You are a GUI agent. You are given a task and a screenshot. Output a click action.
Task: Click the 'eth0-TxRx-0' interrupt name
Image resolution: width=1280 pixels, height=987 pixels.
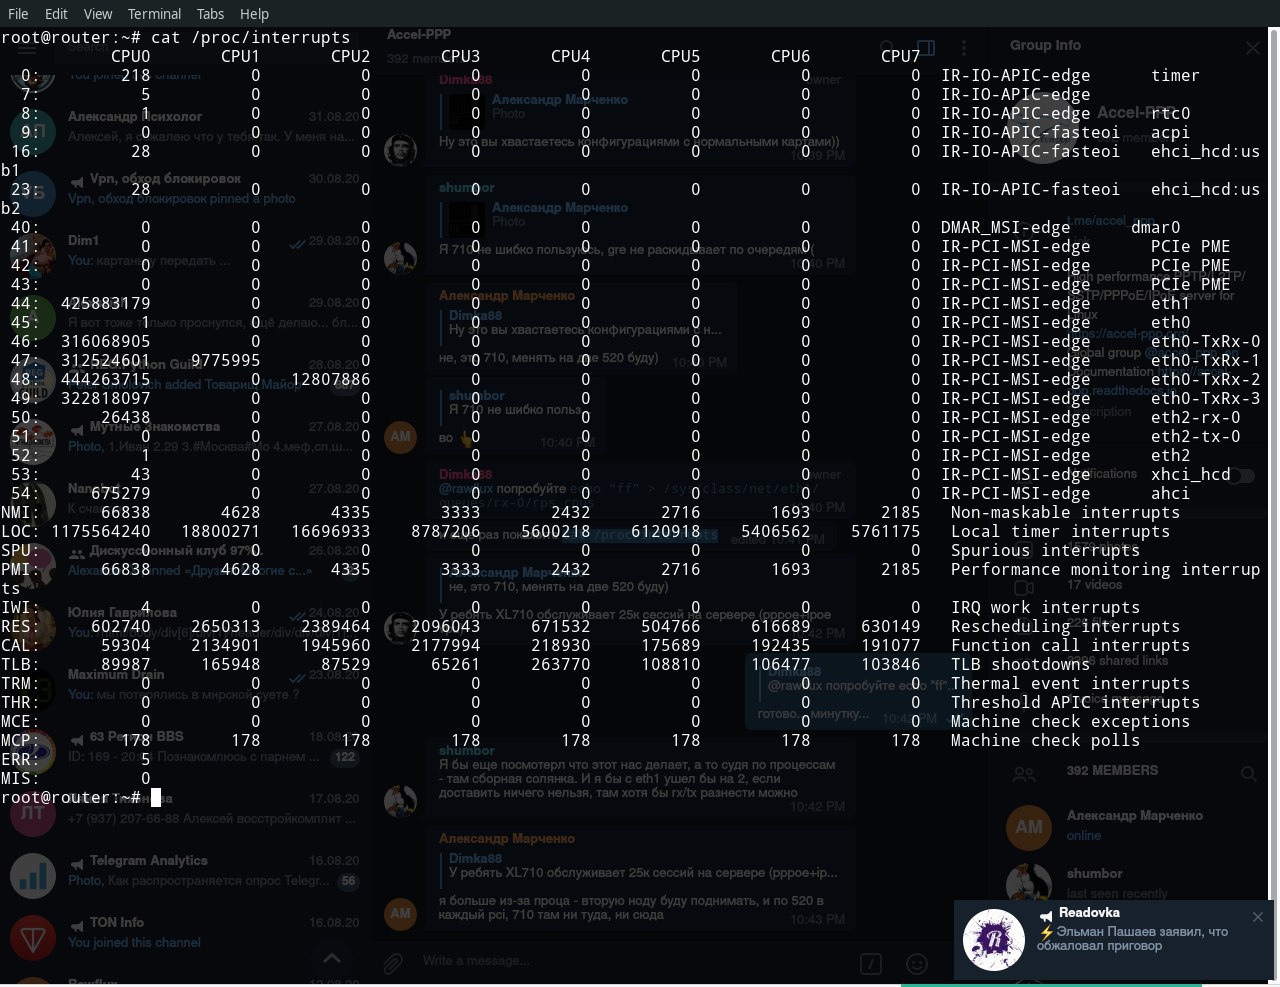1205,342
